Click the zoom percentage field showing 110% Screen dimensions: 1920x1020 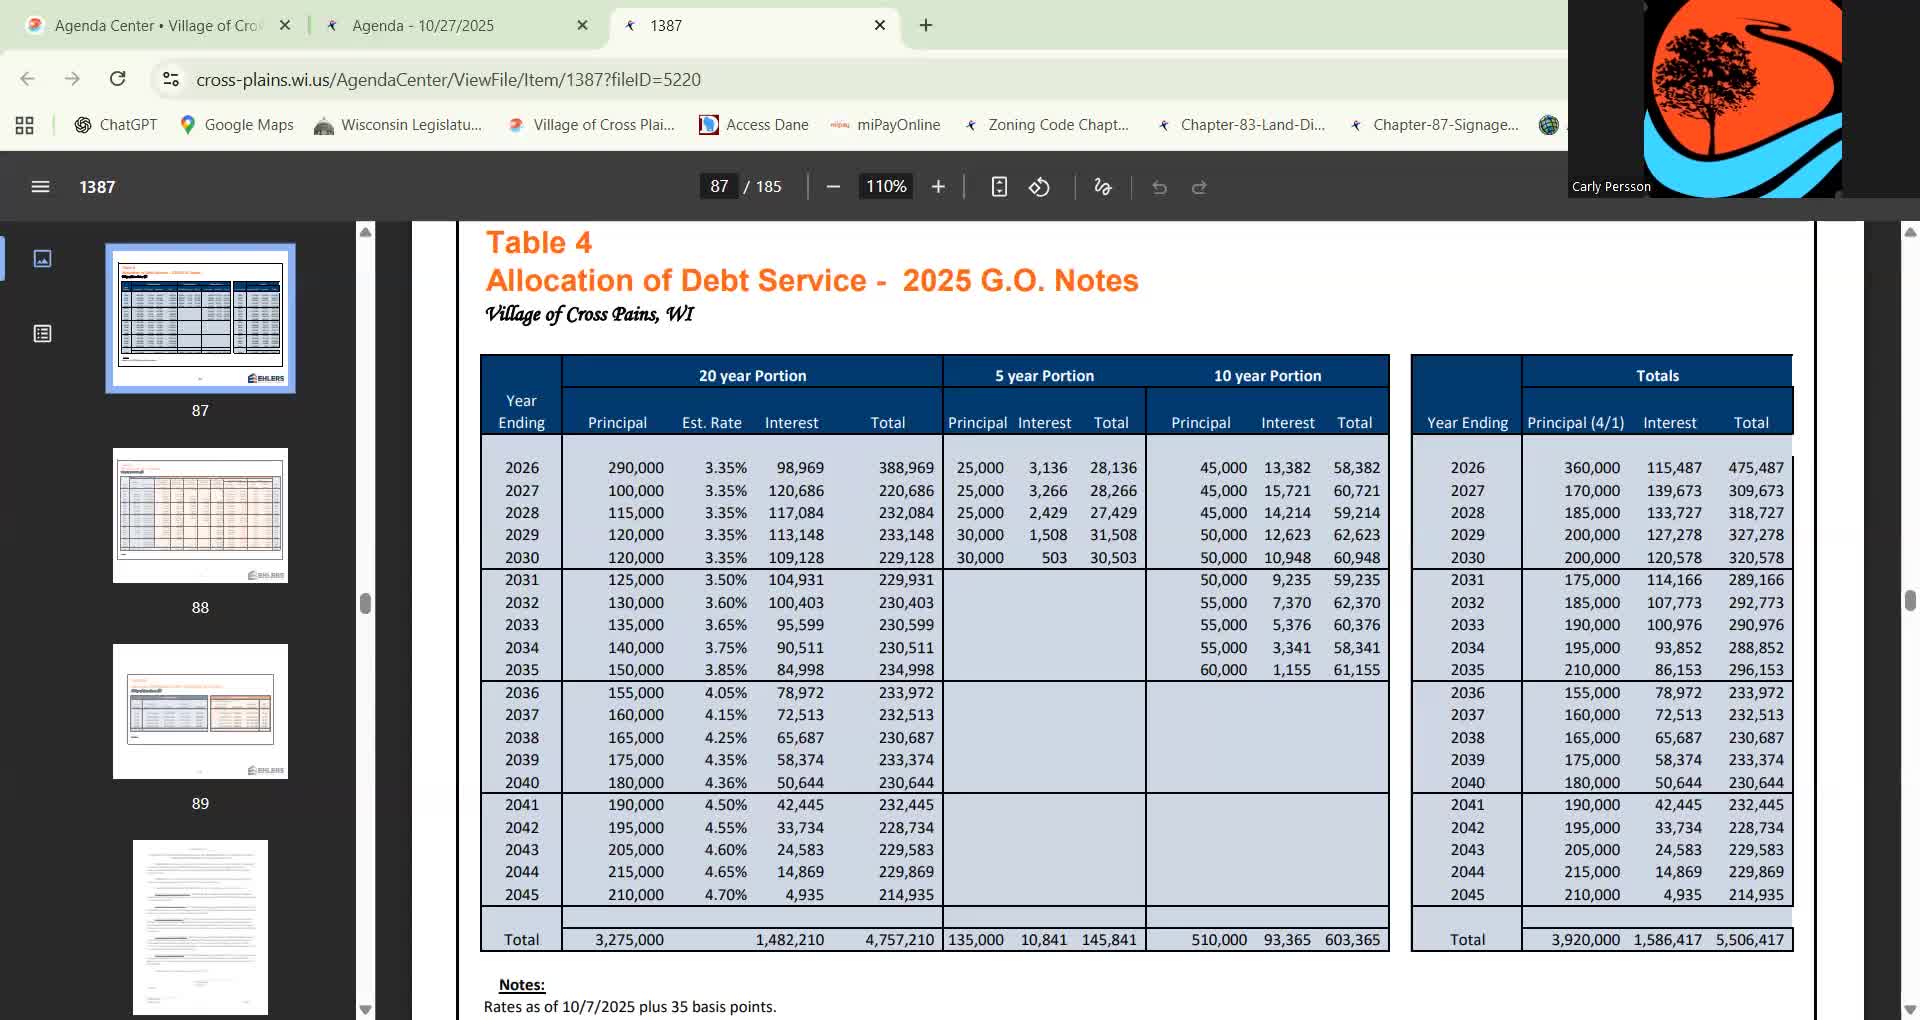(x=885, y=187)
